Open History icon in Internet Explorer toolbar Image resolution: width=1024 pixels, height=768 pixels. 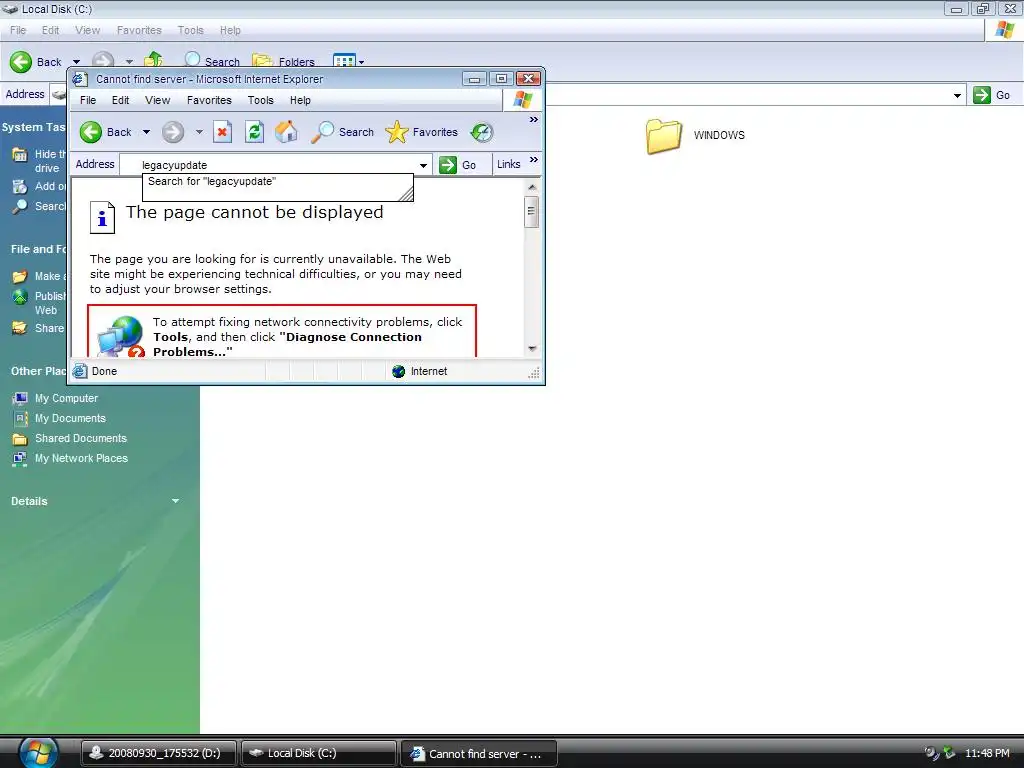481,132
